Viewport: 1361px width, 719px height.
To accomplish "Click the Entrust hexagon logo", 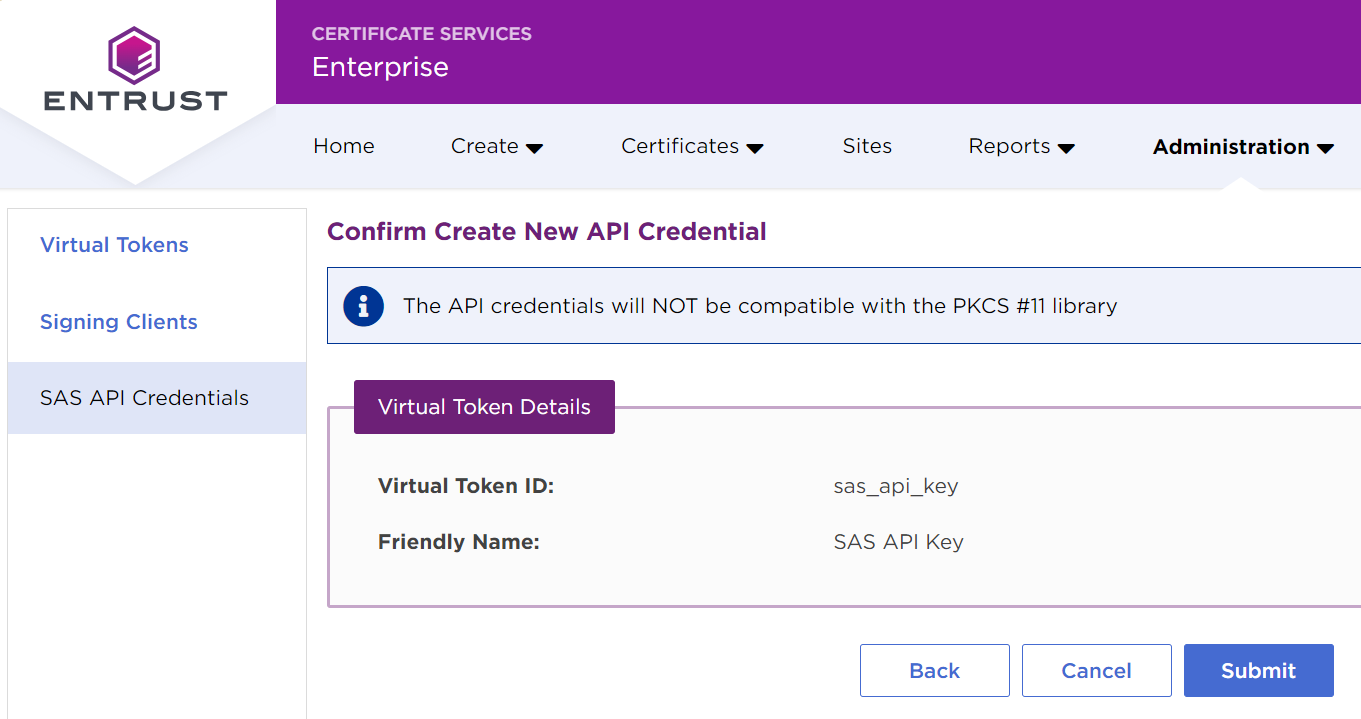I will [135, 56].
